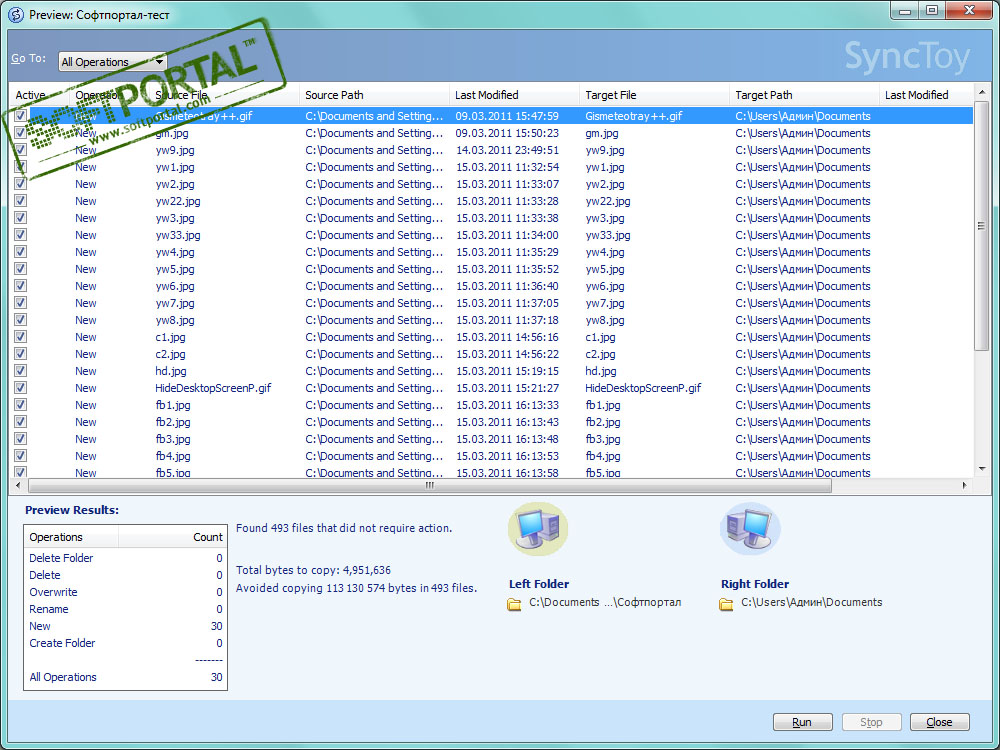Viewport: 1000px width, 750px height.
Task: Select source file yw6.jpg
Action: (x=175, y=286)
